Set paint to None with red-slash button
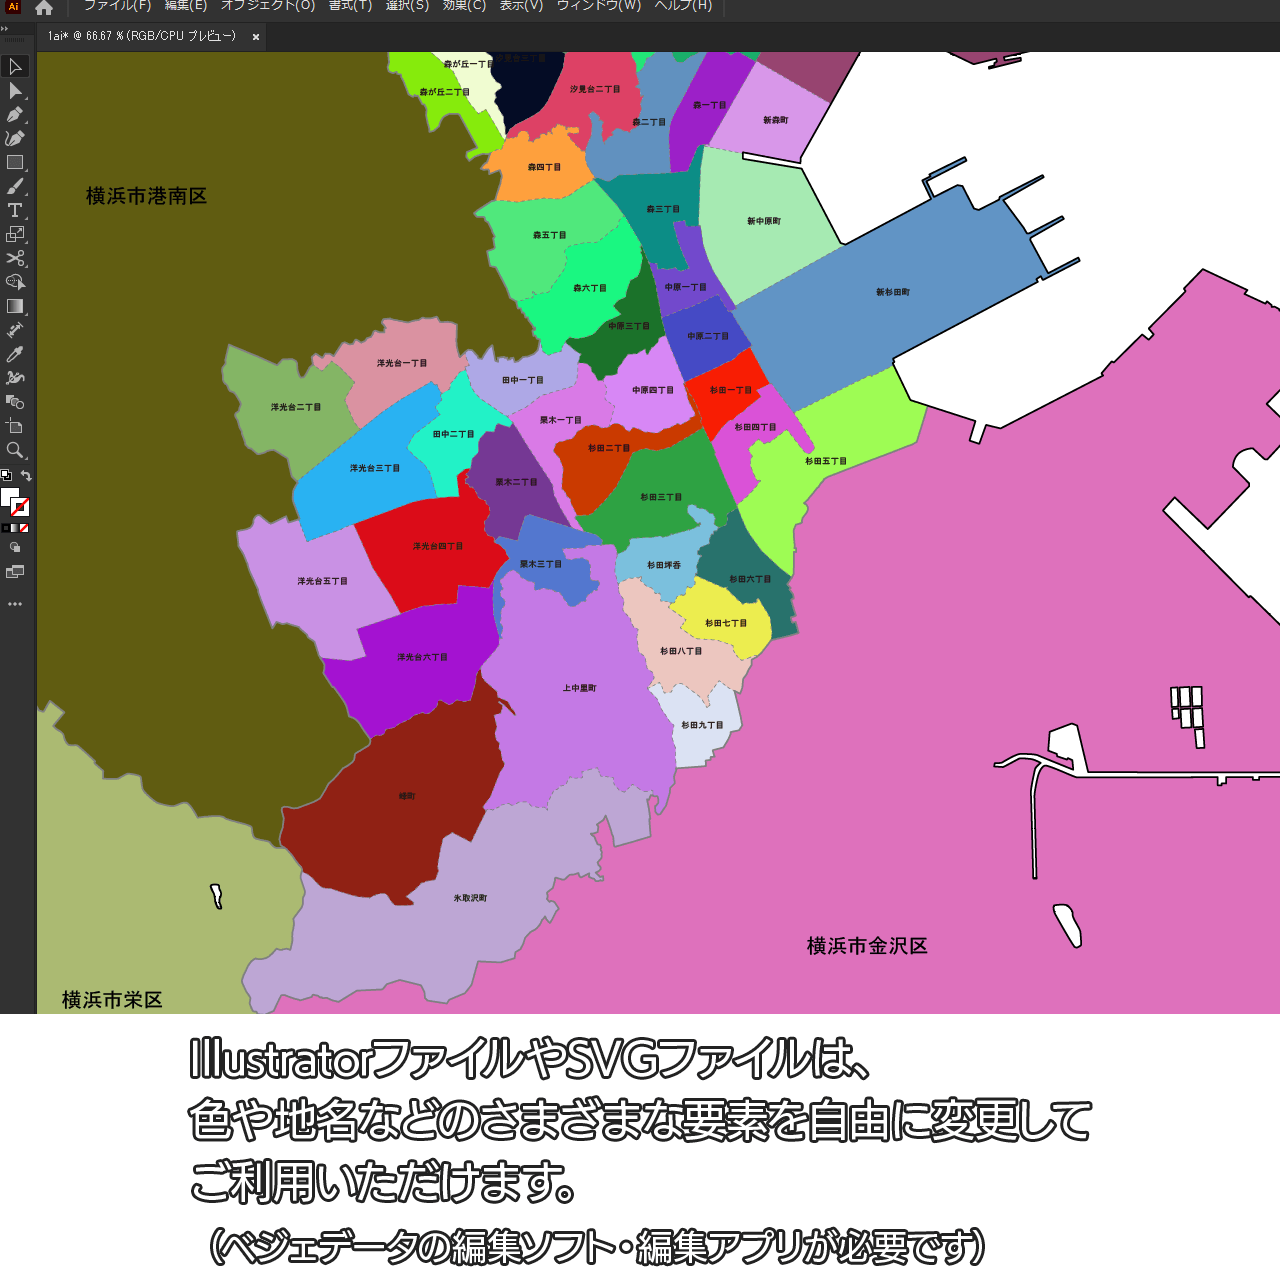1280x1280 pixels. tap(25, 528)
